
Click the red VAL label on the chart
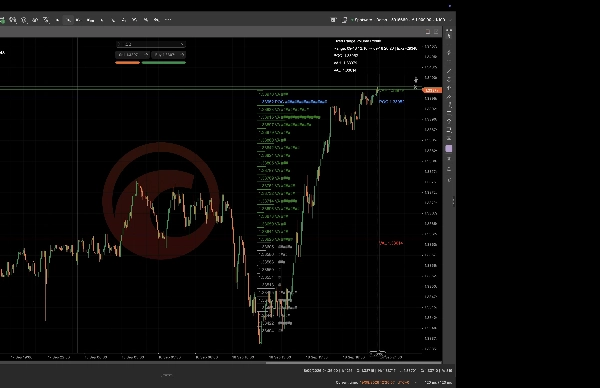[391, 243]
